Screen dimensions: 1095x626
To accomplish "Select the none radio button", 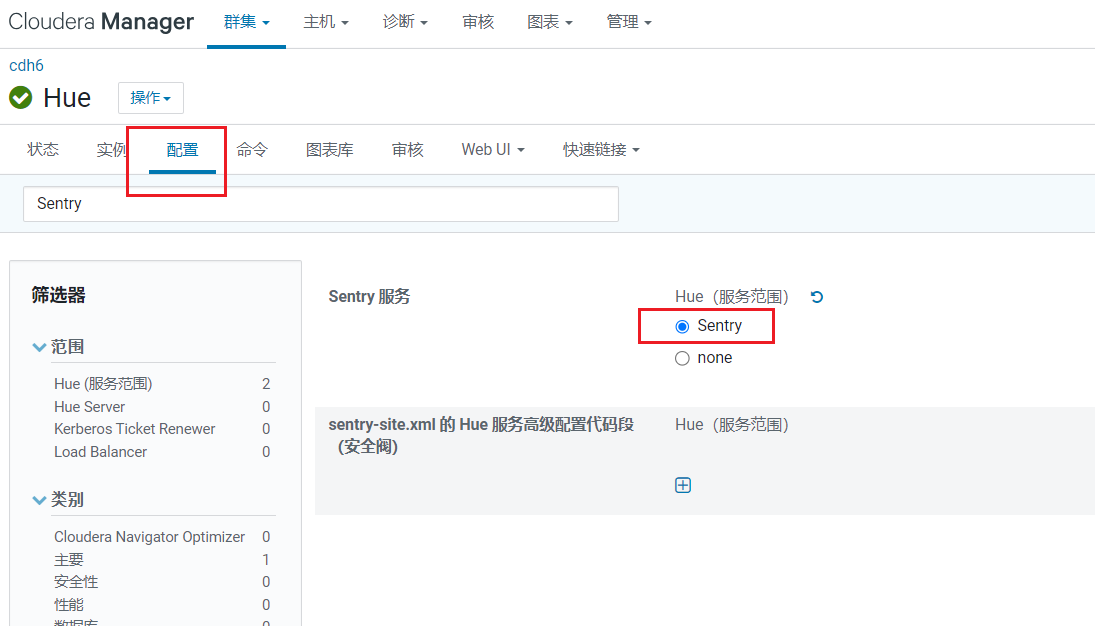I will [x=682, y=358].
